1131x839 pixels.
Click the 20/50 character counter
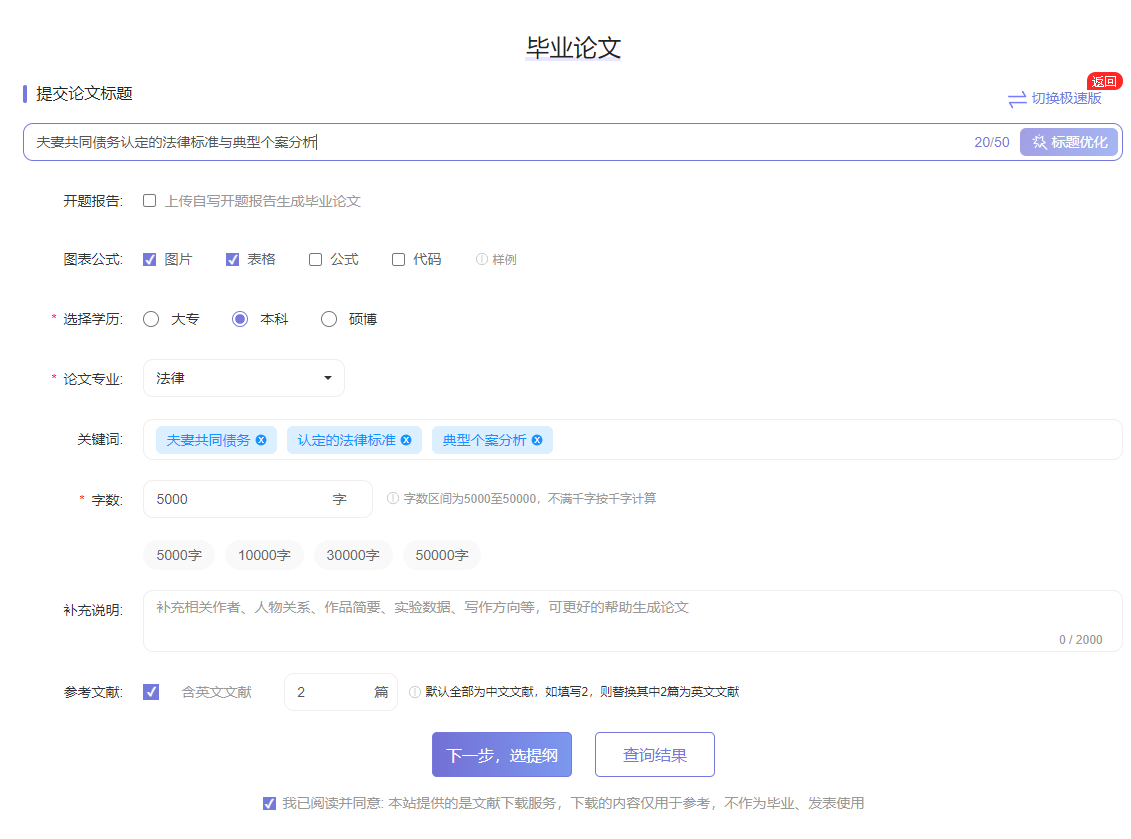(x=992, y=142)
